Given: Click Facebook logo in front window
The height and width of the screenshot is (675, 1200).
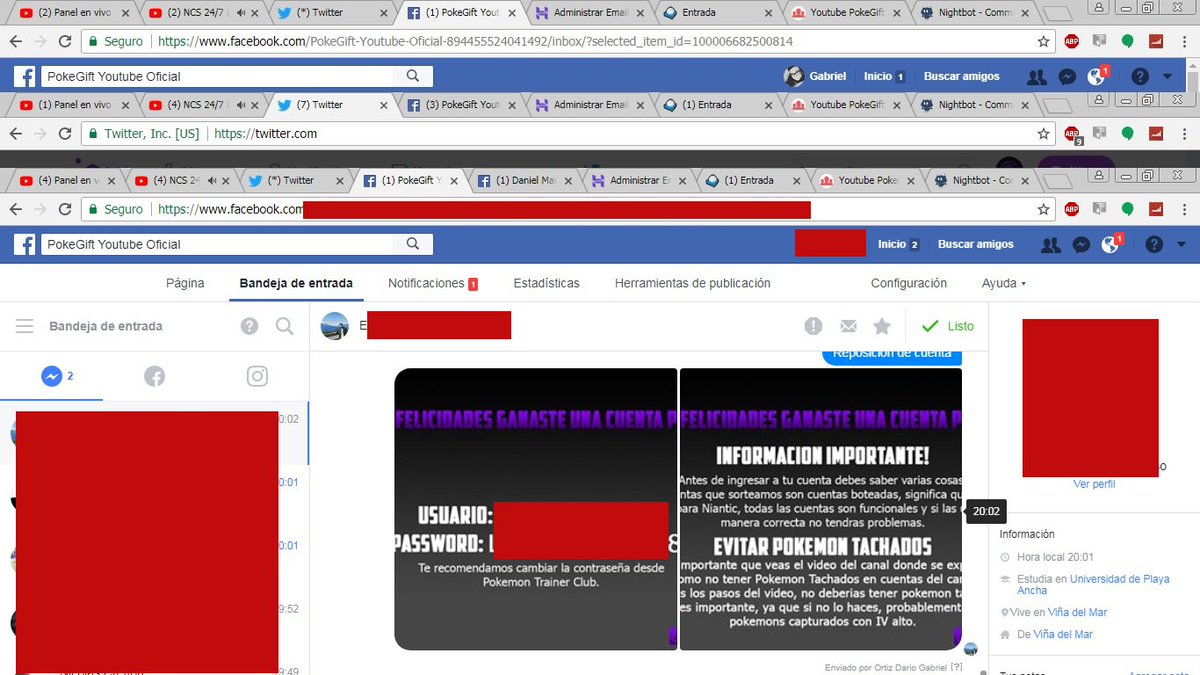Looking at the screenshot, I should [x=25, y=244].
